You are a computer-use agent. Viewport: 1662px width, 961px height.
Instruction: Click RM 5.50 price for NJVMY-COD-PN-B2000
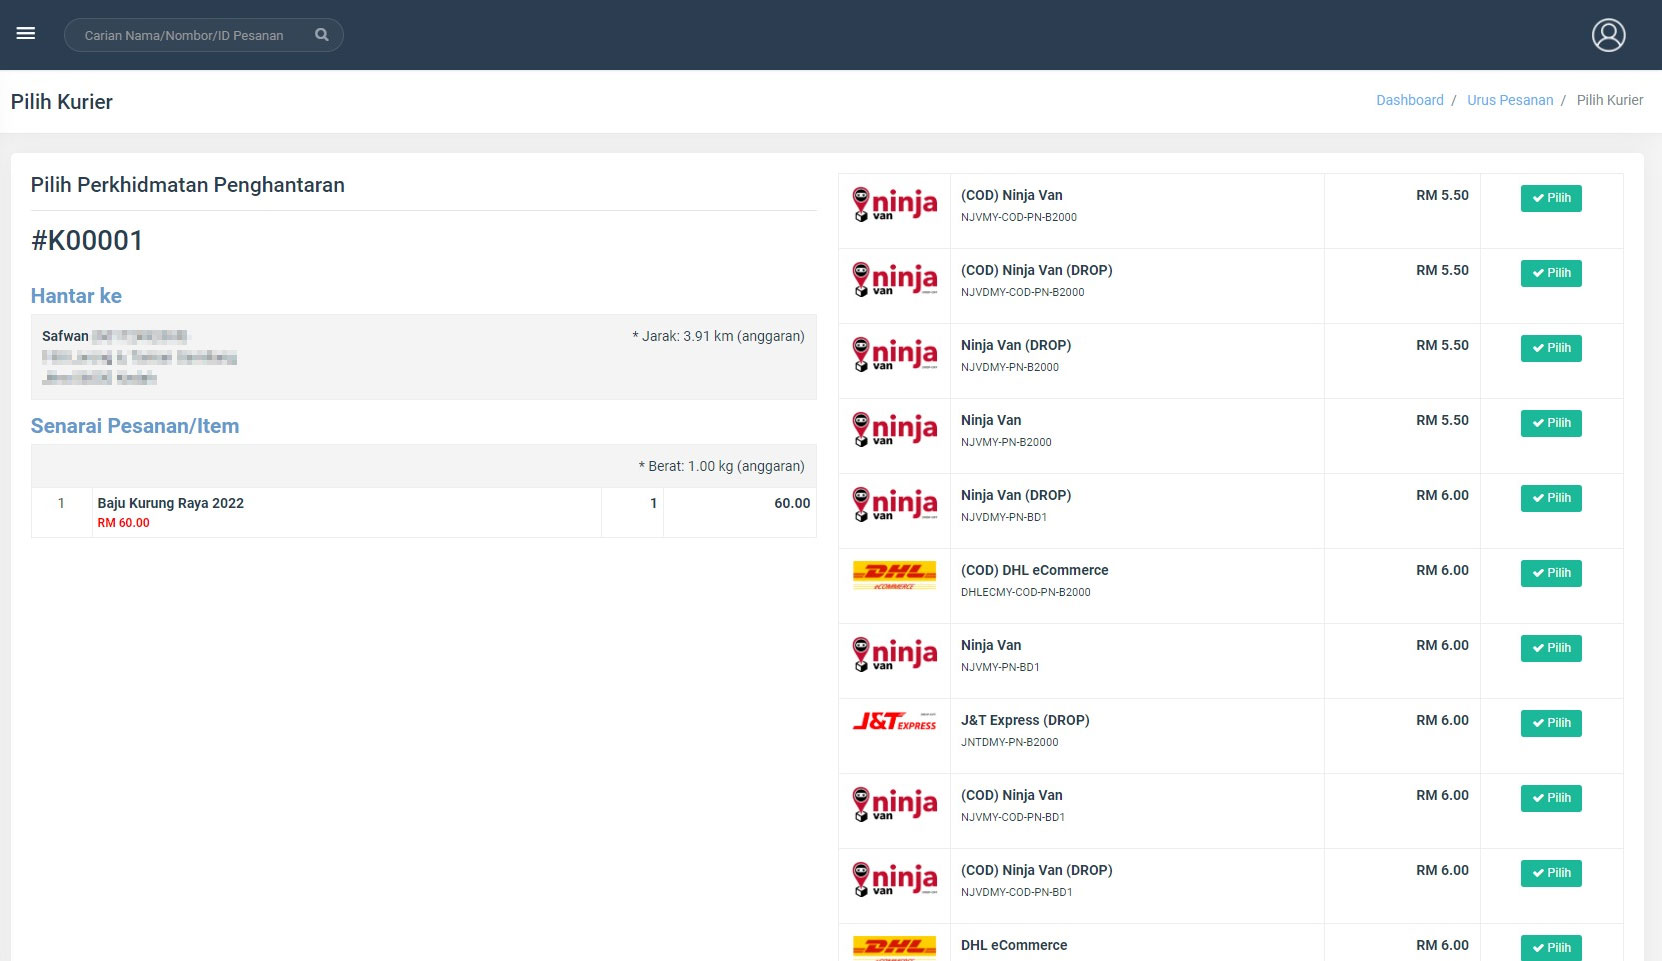point(1442,195)
